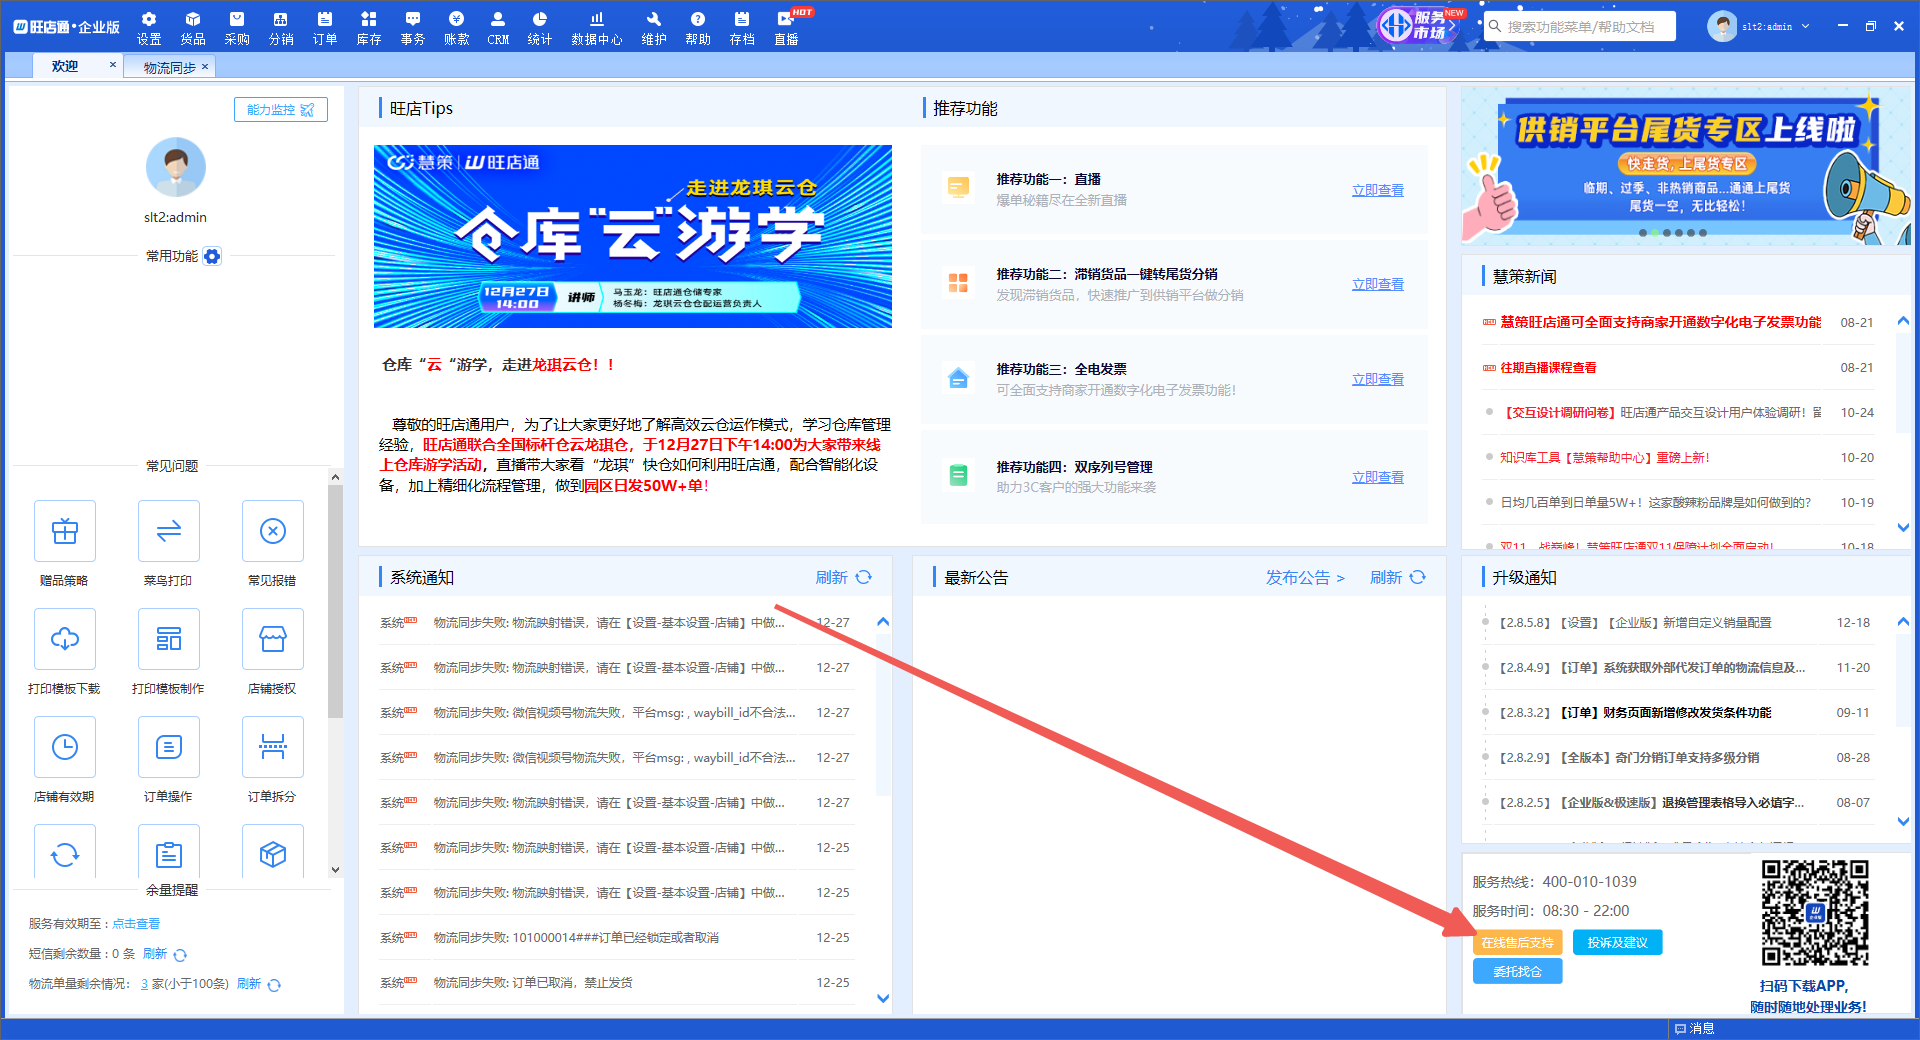This screenshot has height=1040, width=1920.
Task: Open the 往期直播课程查看 news item
Action: (1548, 367)
